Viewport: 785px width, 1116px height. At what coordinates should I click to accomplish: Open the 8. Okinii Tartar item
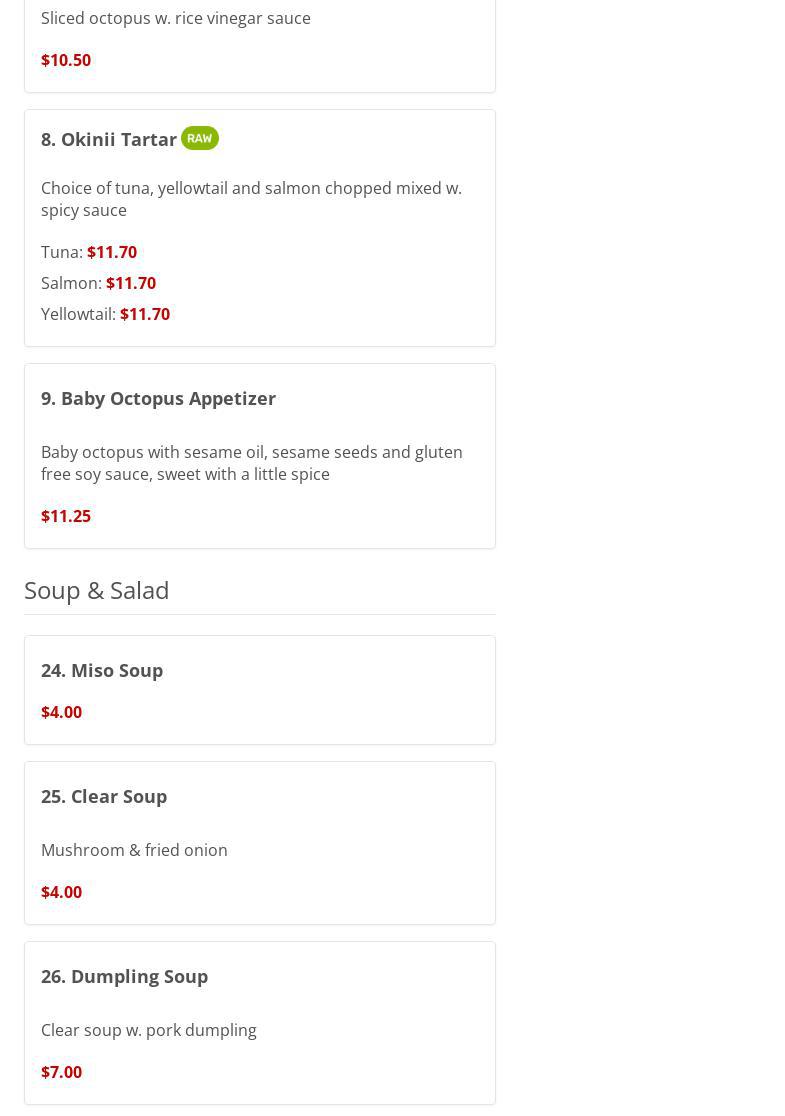coord(109,139)
